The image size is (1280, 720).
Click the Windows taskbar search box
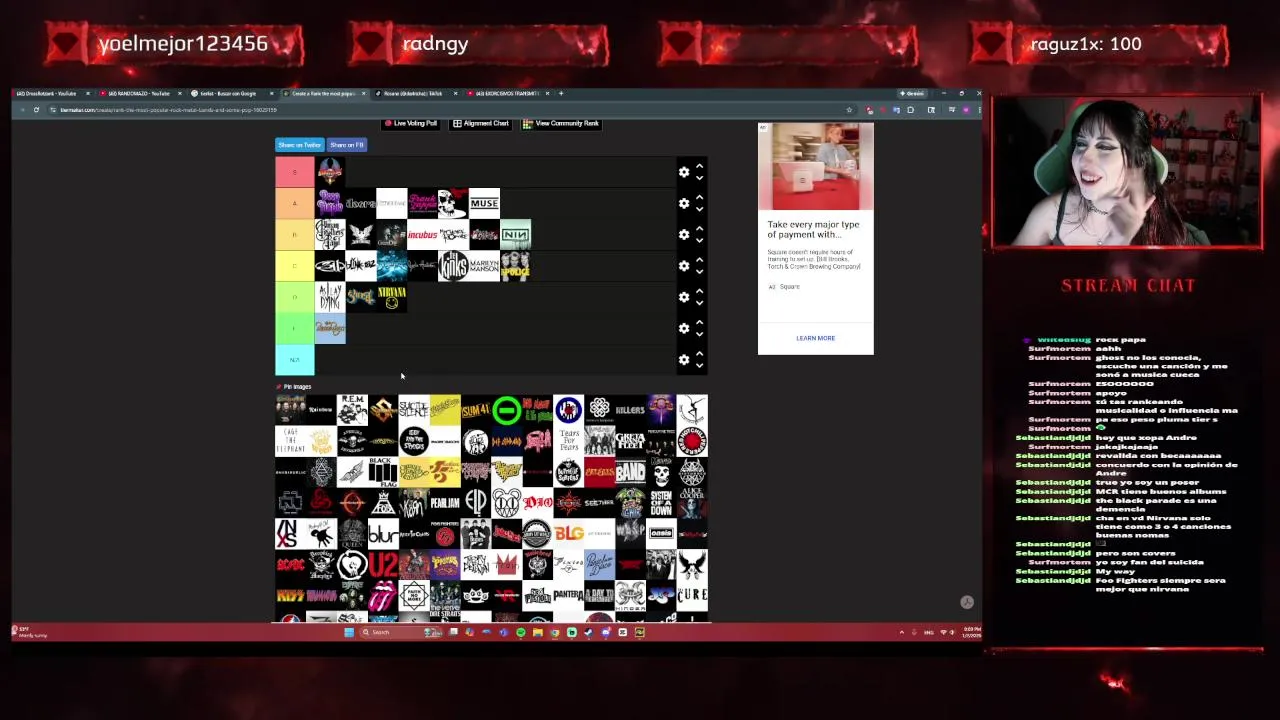pos(401,632)
